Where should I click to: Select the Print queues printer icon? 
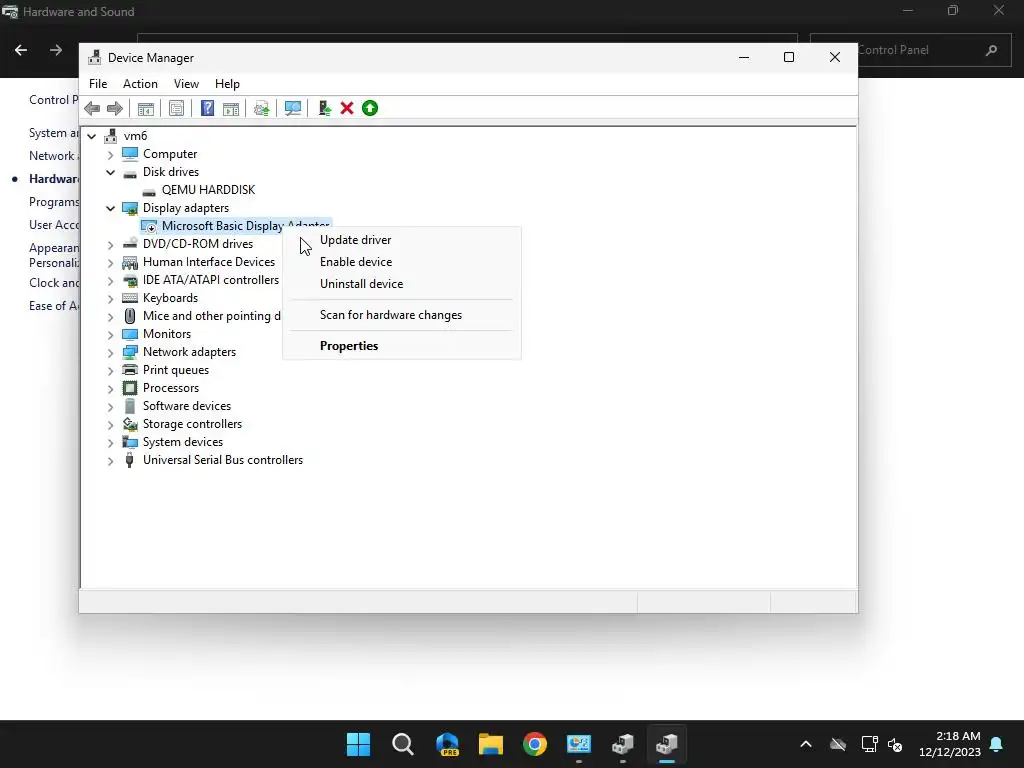tap(130, 370)
